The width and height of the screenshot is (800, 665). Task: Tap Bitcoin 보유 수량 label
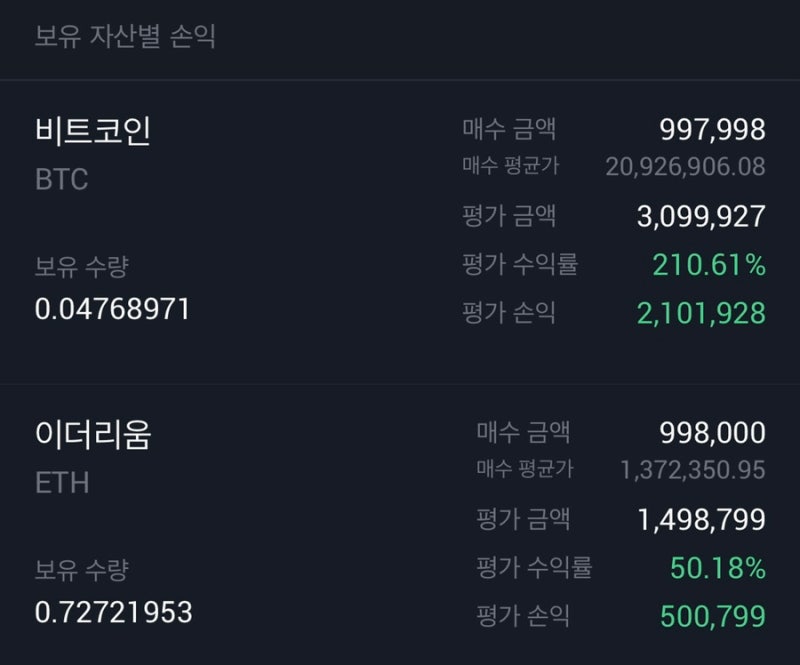[x=82, y=266]
